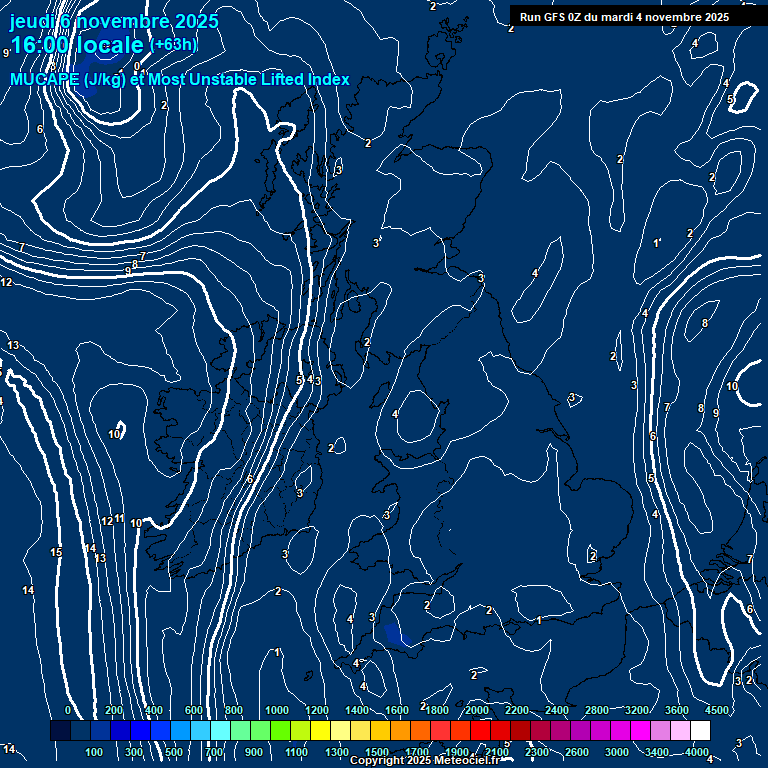
Task: Click the orange legend swatch for 1600-1700
Action: click(401, 730)
